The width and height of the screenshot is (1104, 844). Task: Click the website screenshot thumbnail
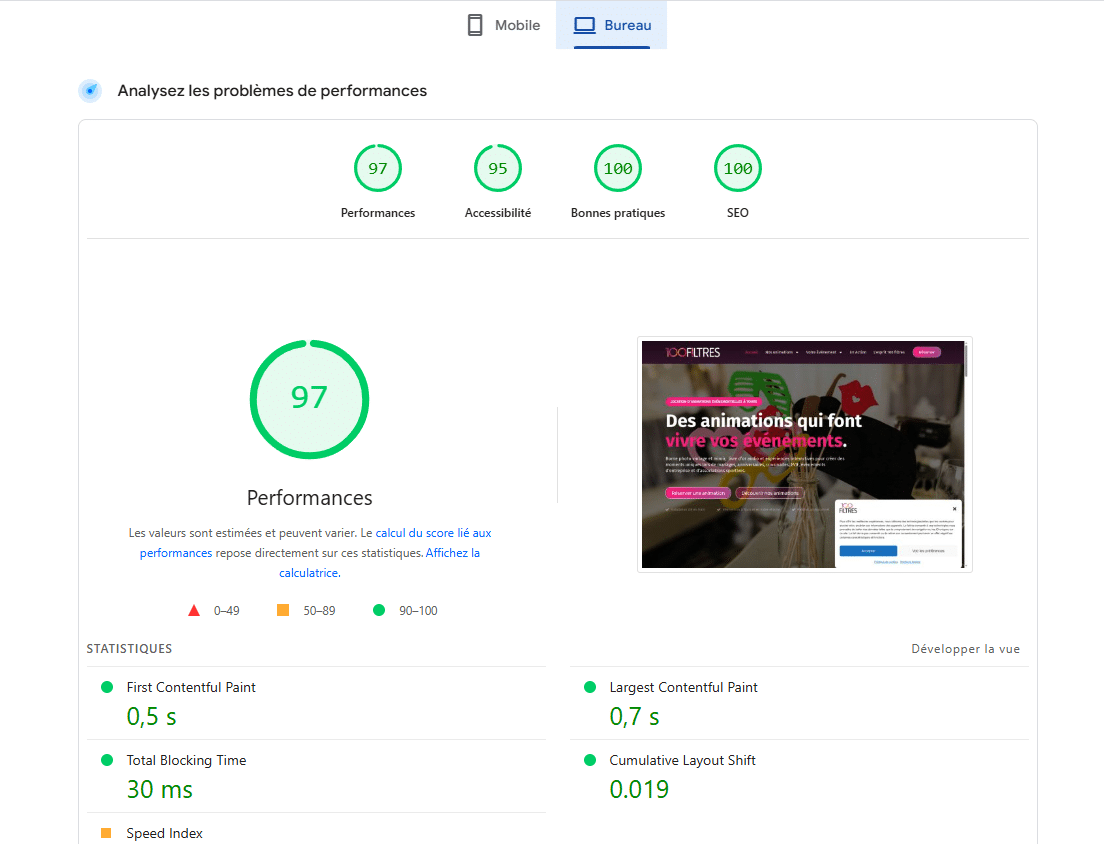click(x=804, y=454)
